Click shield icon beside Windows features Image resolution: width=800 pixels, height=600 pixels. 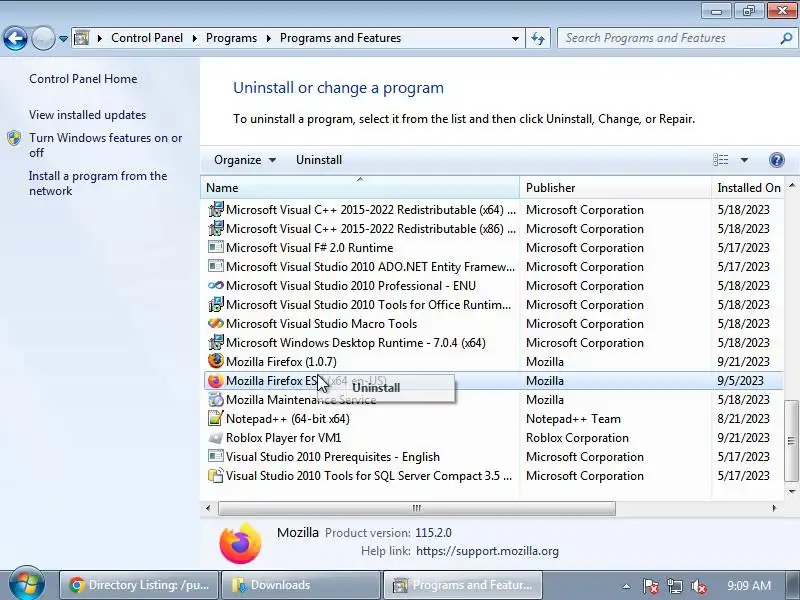point(14,138)
